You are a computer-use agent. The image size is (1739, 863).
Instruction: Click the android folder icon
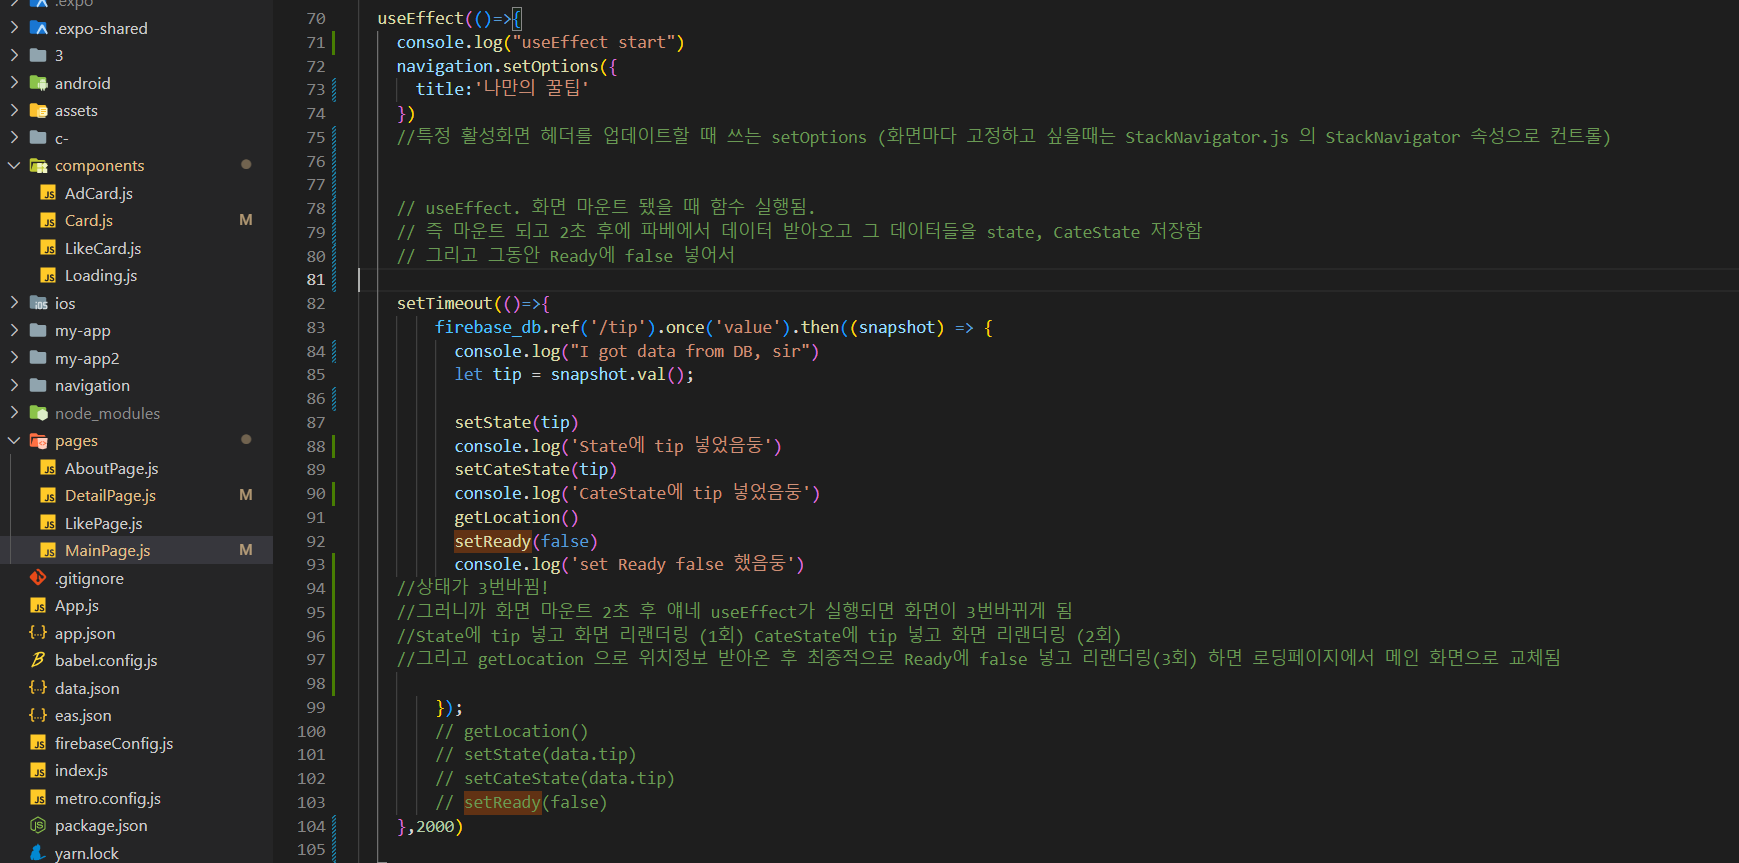(39, 83)
